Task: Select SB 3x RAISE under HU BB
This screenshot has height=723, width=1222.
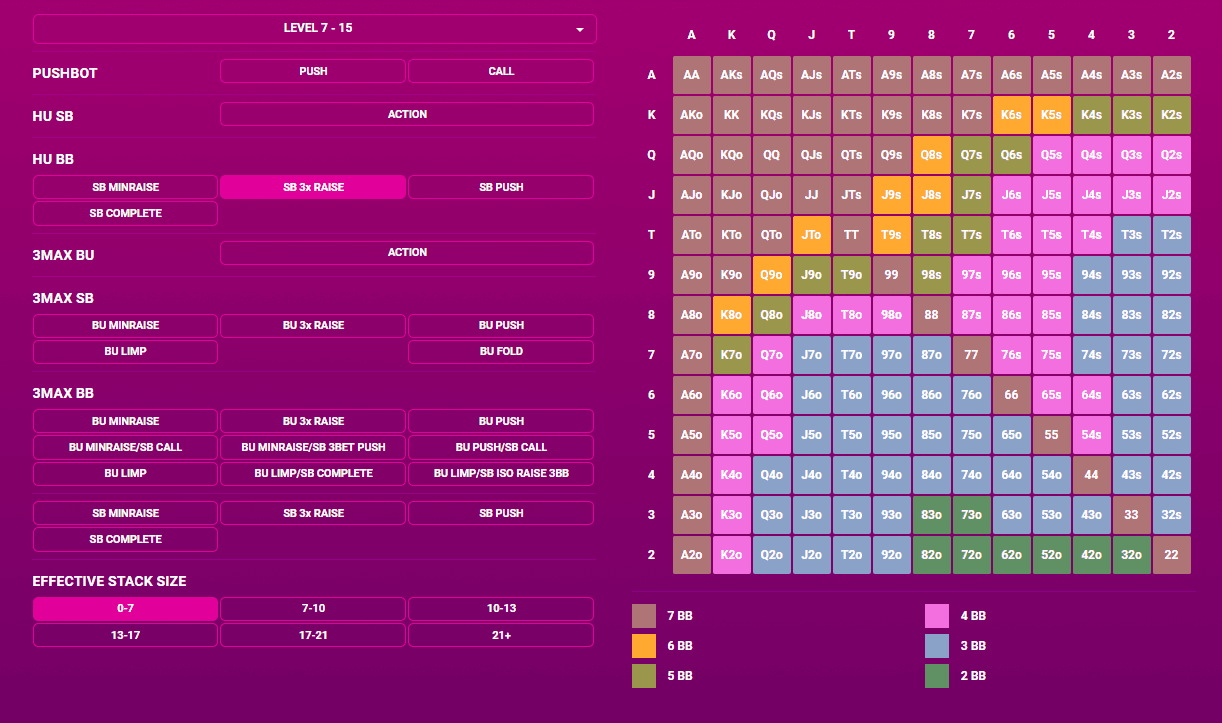Action: tap(313, 187)
